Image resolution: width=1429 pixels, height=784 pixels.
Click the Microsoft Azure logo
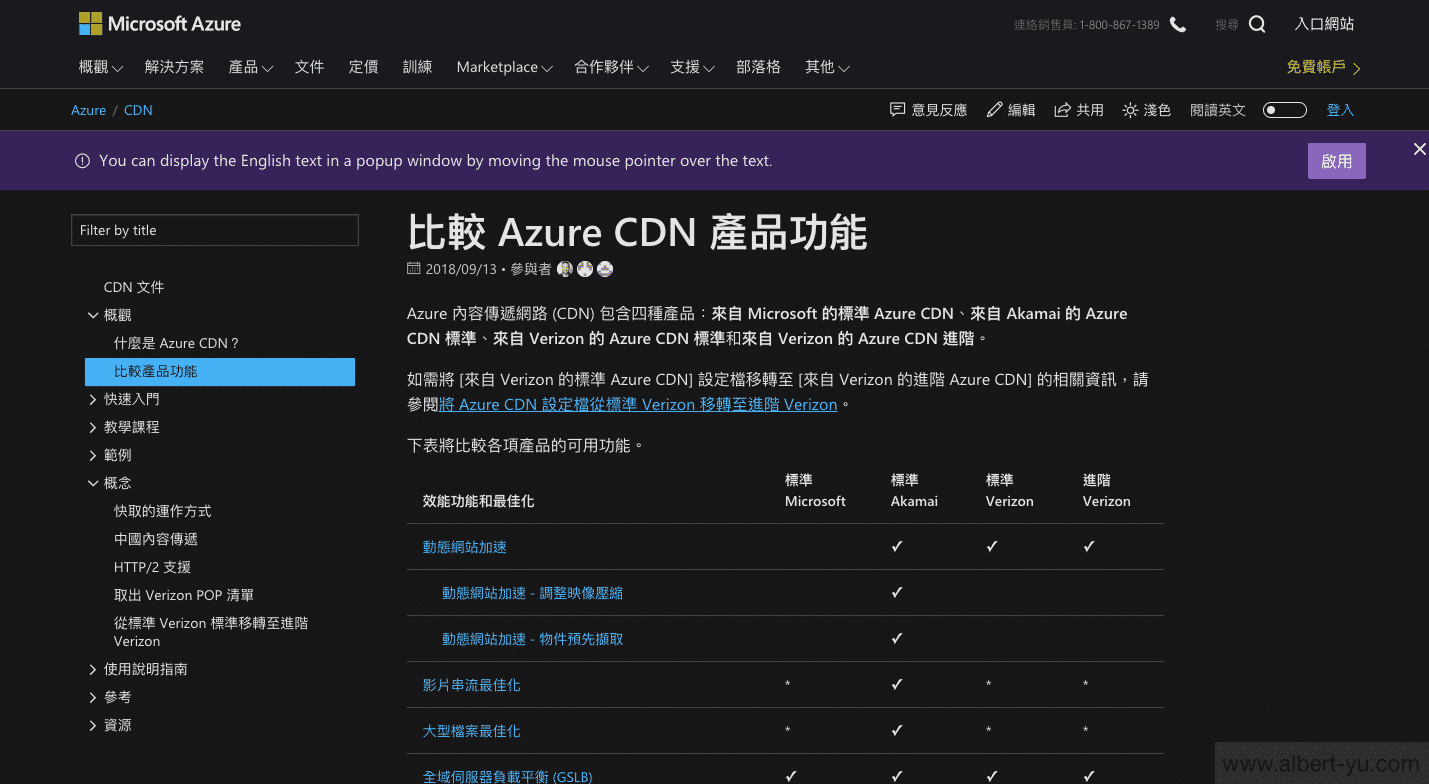tap(160, 24)
